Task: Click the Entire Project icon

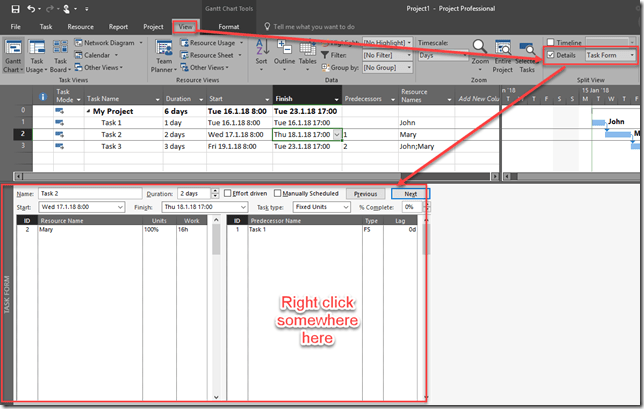Action: [x=503, y=50]
